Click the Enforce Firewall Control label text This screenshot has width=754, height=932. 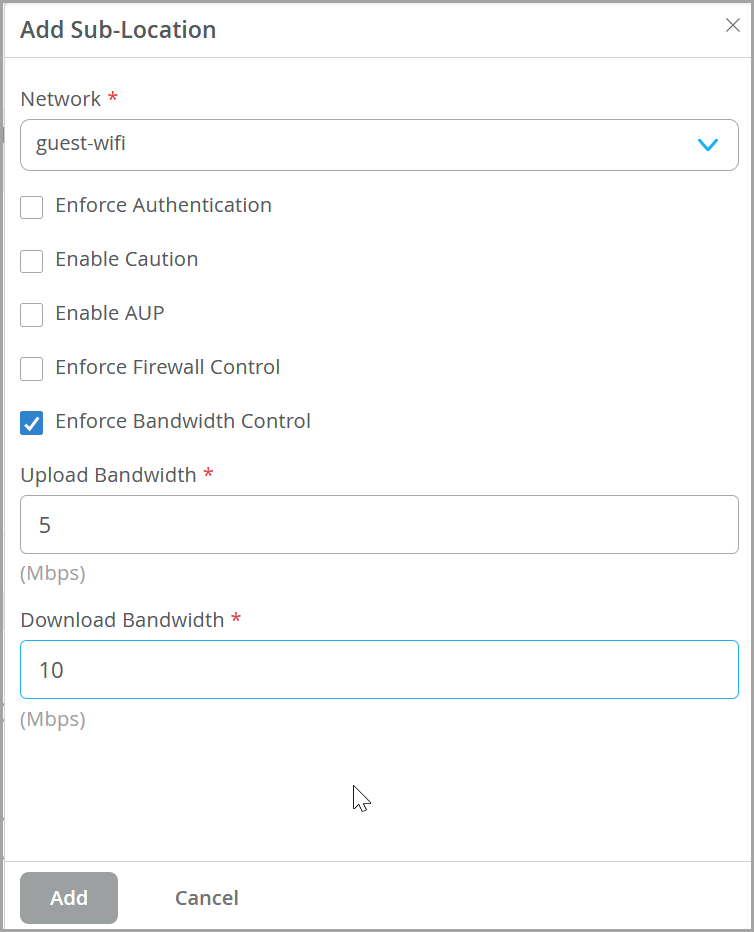168,367
